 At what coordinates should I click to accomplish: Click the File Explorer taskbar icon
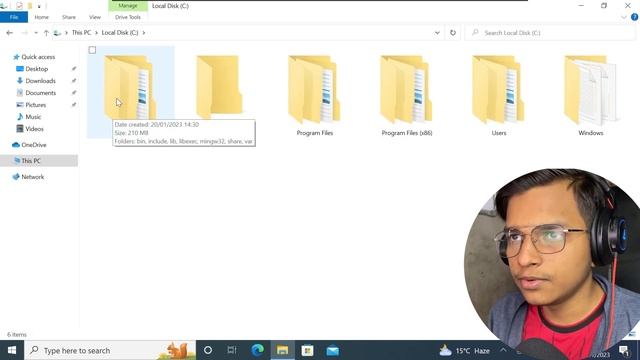pos(282,350)
